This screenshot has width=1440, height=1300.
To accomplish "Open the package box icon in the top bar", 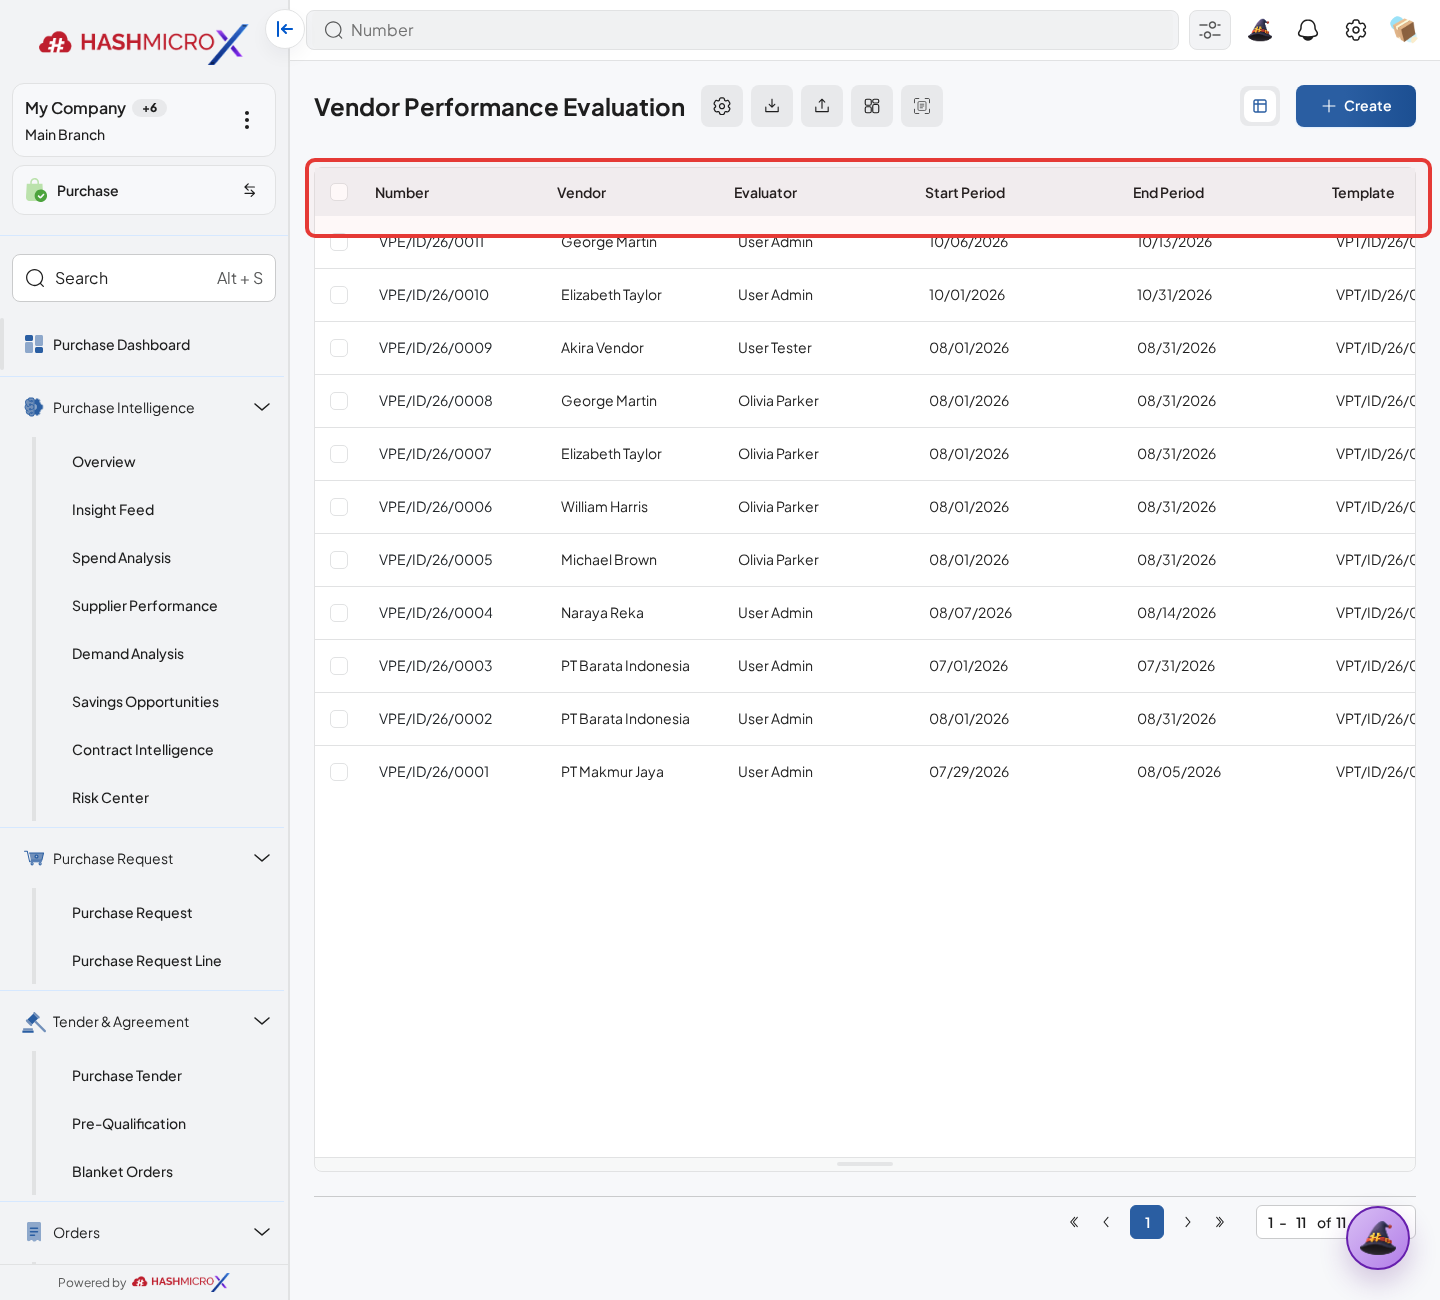I will pos(1404,30).
